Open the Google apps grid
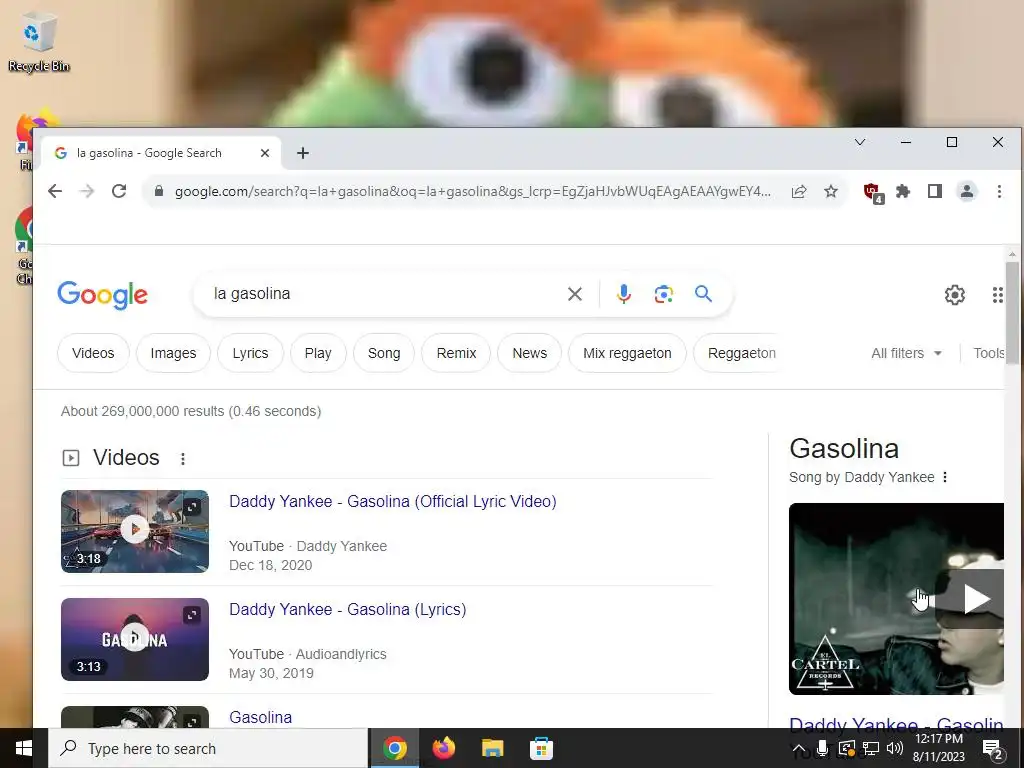Screen dimensions: 1024x768 pyautogui.click(x=997, y=295)
